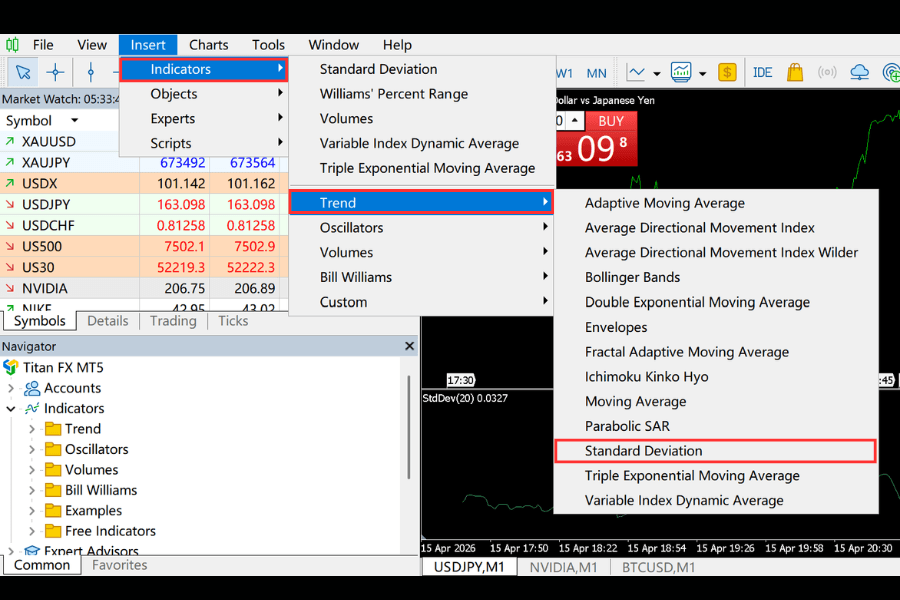Click the Titan FX MT5 shield icon
The height and width of the screenshot is (600, 900).
tap(10, 367)
